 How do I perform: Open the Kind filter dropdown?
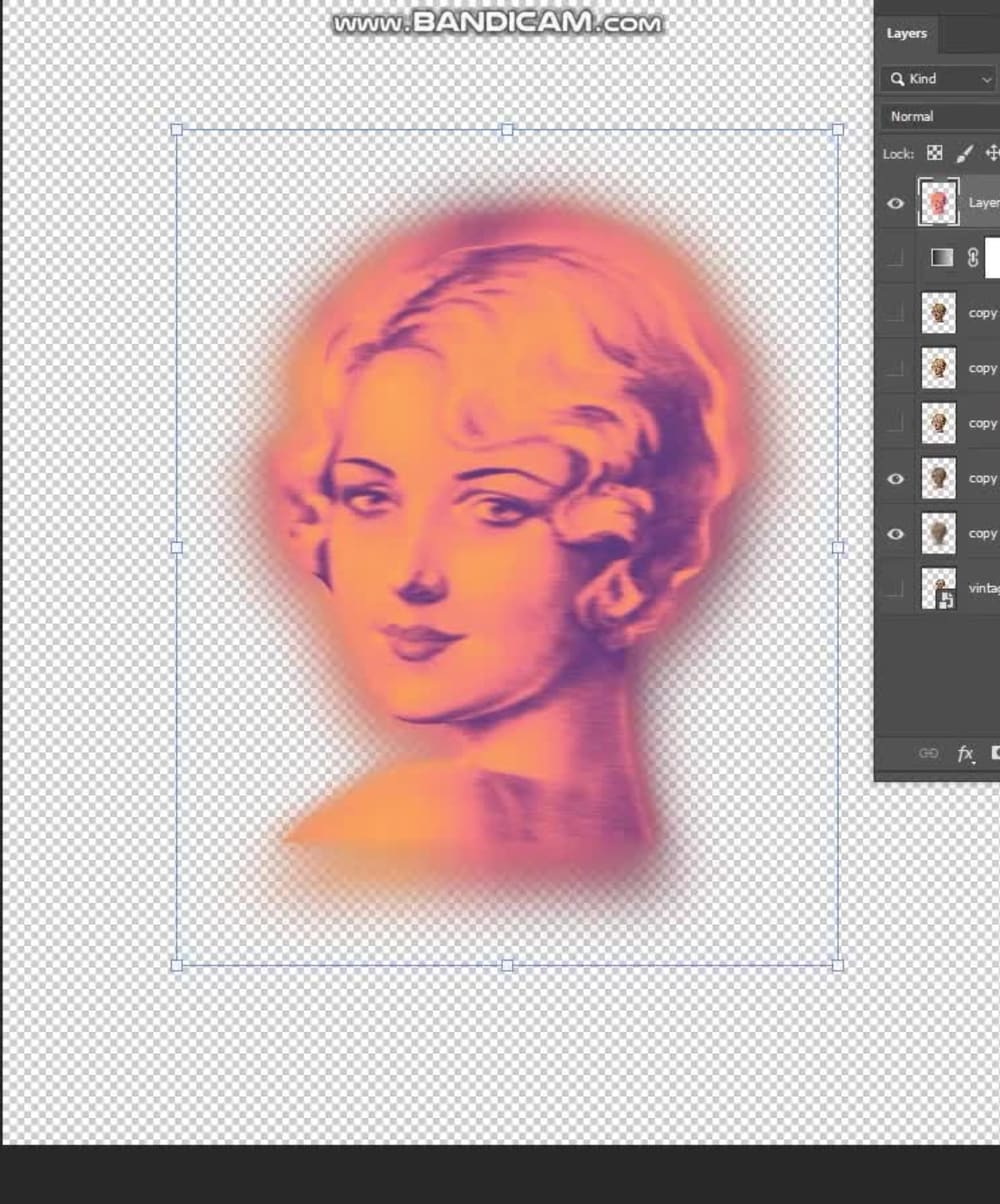coord(940,79)
